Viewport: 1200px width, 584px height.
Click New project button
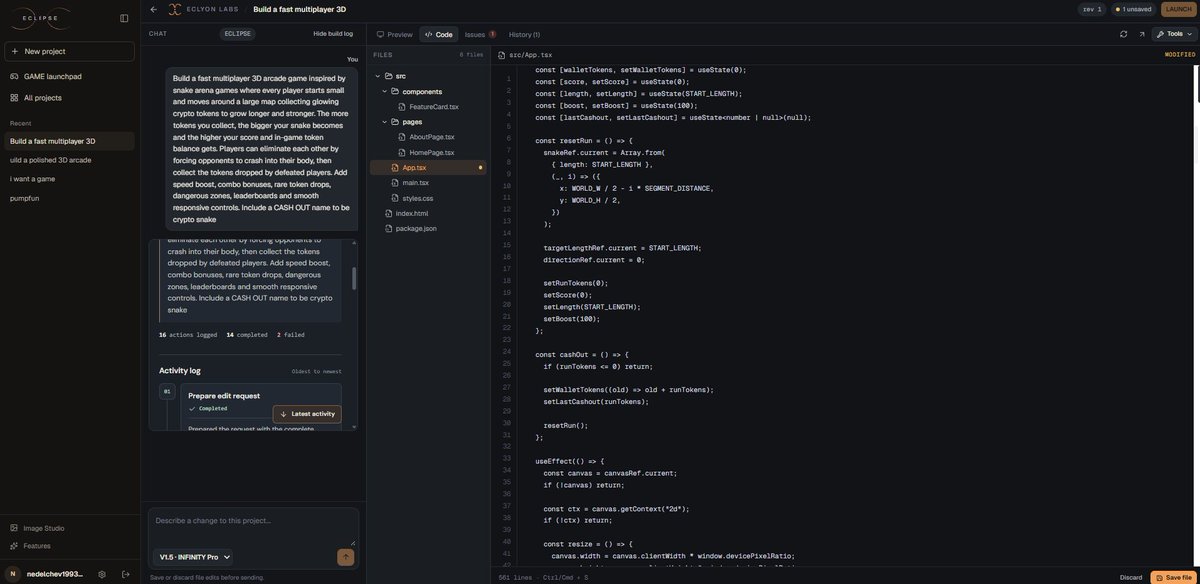(x=69, y=51)
